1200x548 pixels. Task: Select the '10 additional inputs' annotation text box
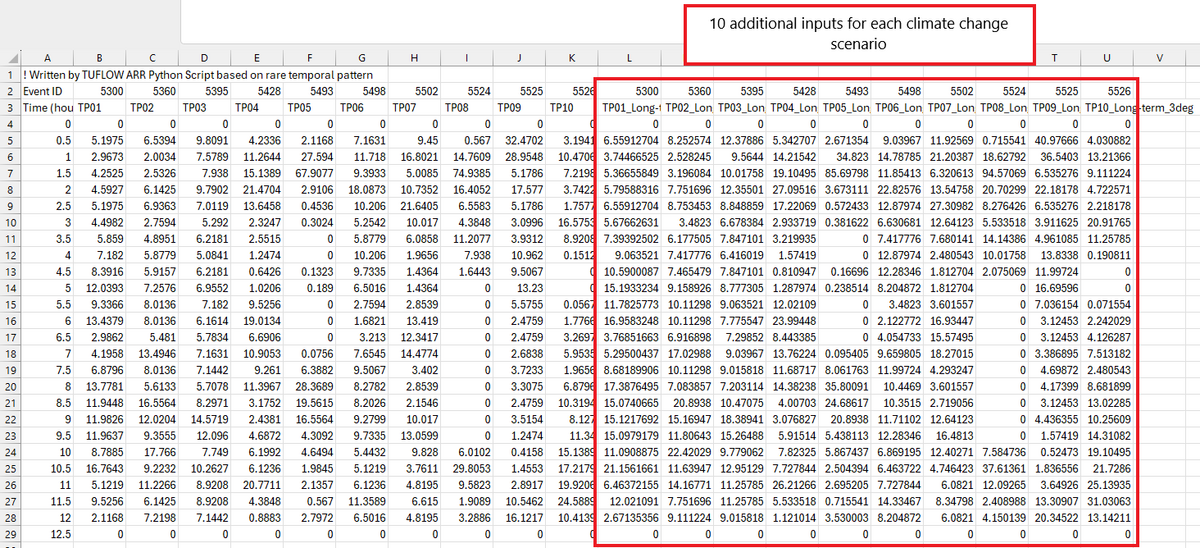coord(858,33)
